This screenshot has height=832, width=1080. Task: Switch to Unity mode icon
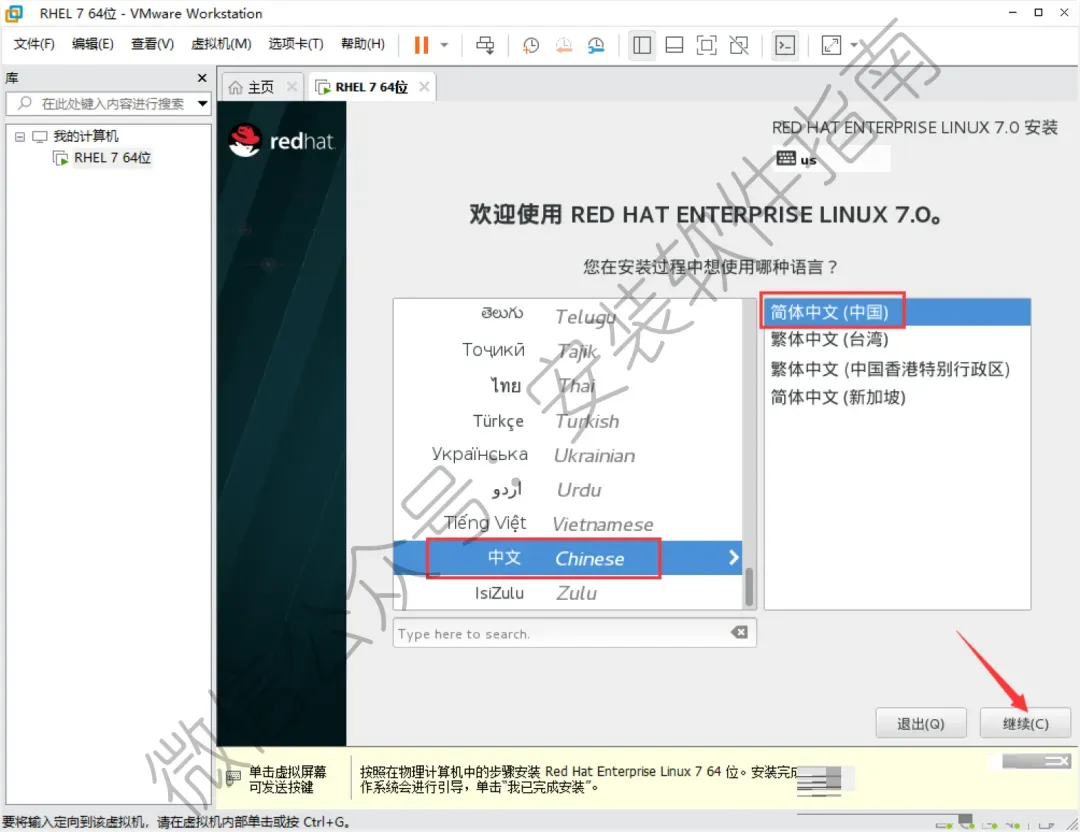coord(739,45)
